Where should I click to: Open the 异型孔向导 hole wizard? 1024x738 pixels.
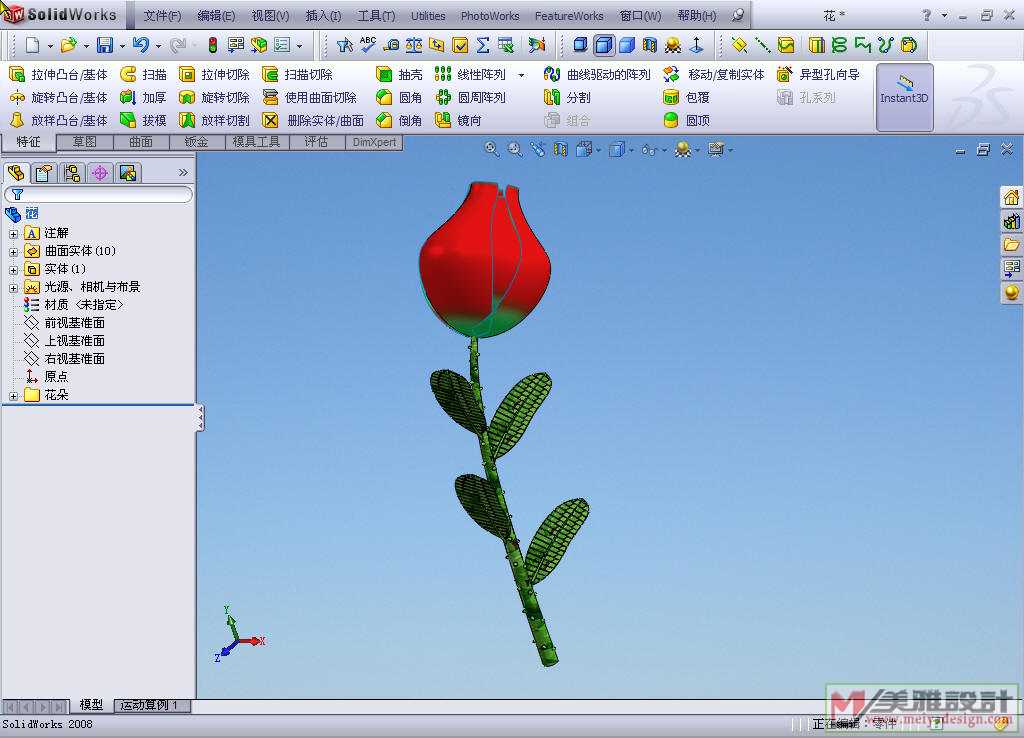click(818, 74)
